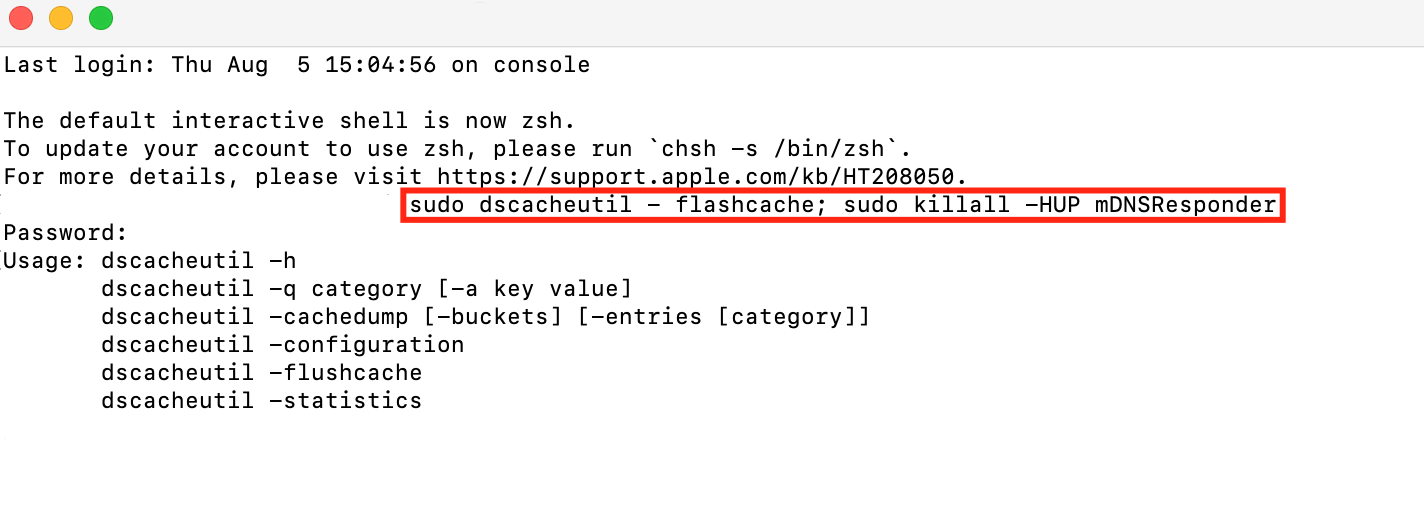
Task: Click the "dscacheutil -flushcache" usage line
Action: 261,373
